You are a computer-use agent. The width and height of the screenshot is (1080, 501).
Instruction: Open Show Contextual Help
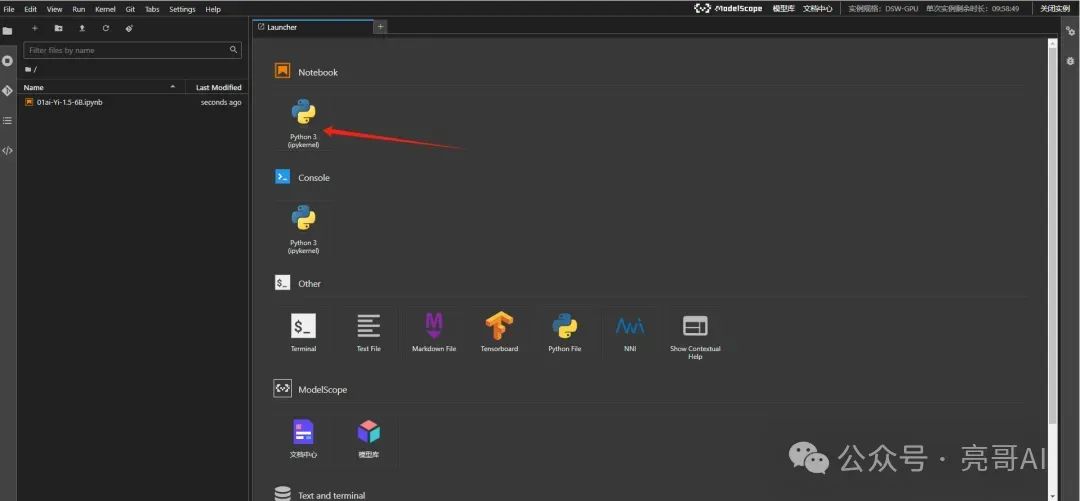coord(695,336)
